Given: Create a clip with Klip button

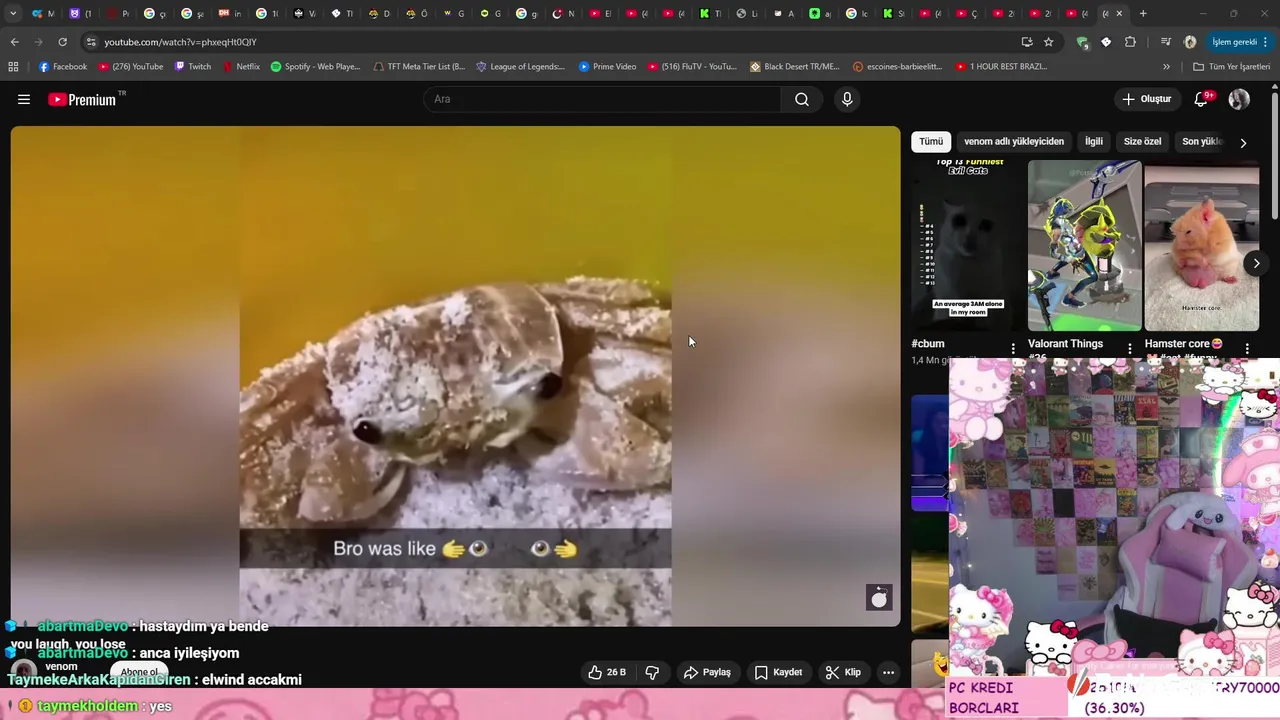Looking at the screenshot, I should [x=842, y=672].
